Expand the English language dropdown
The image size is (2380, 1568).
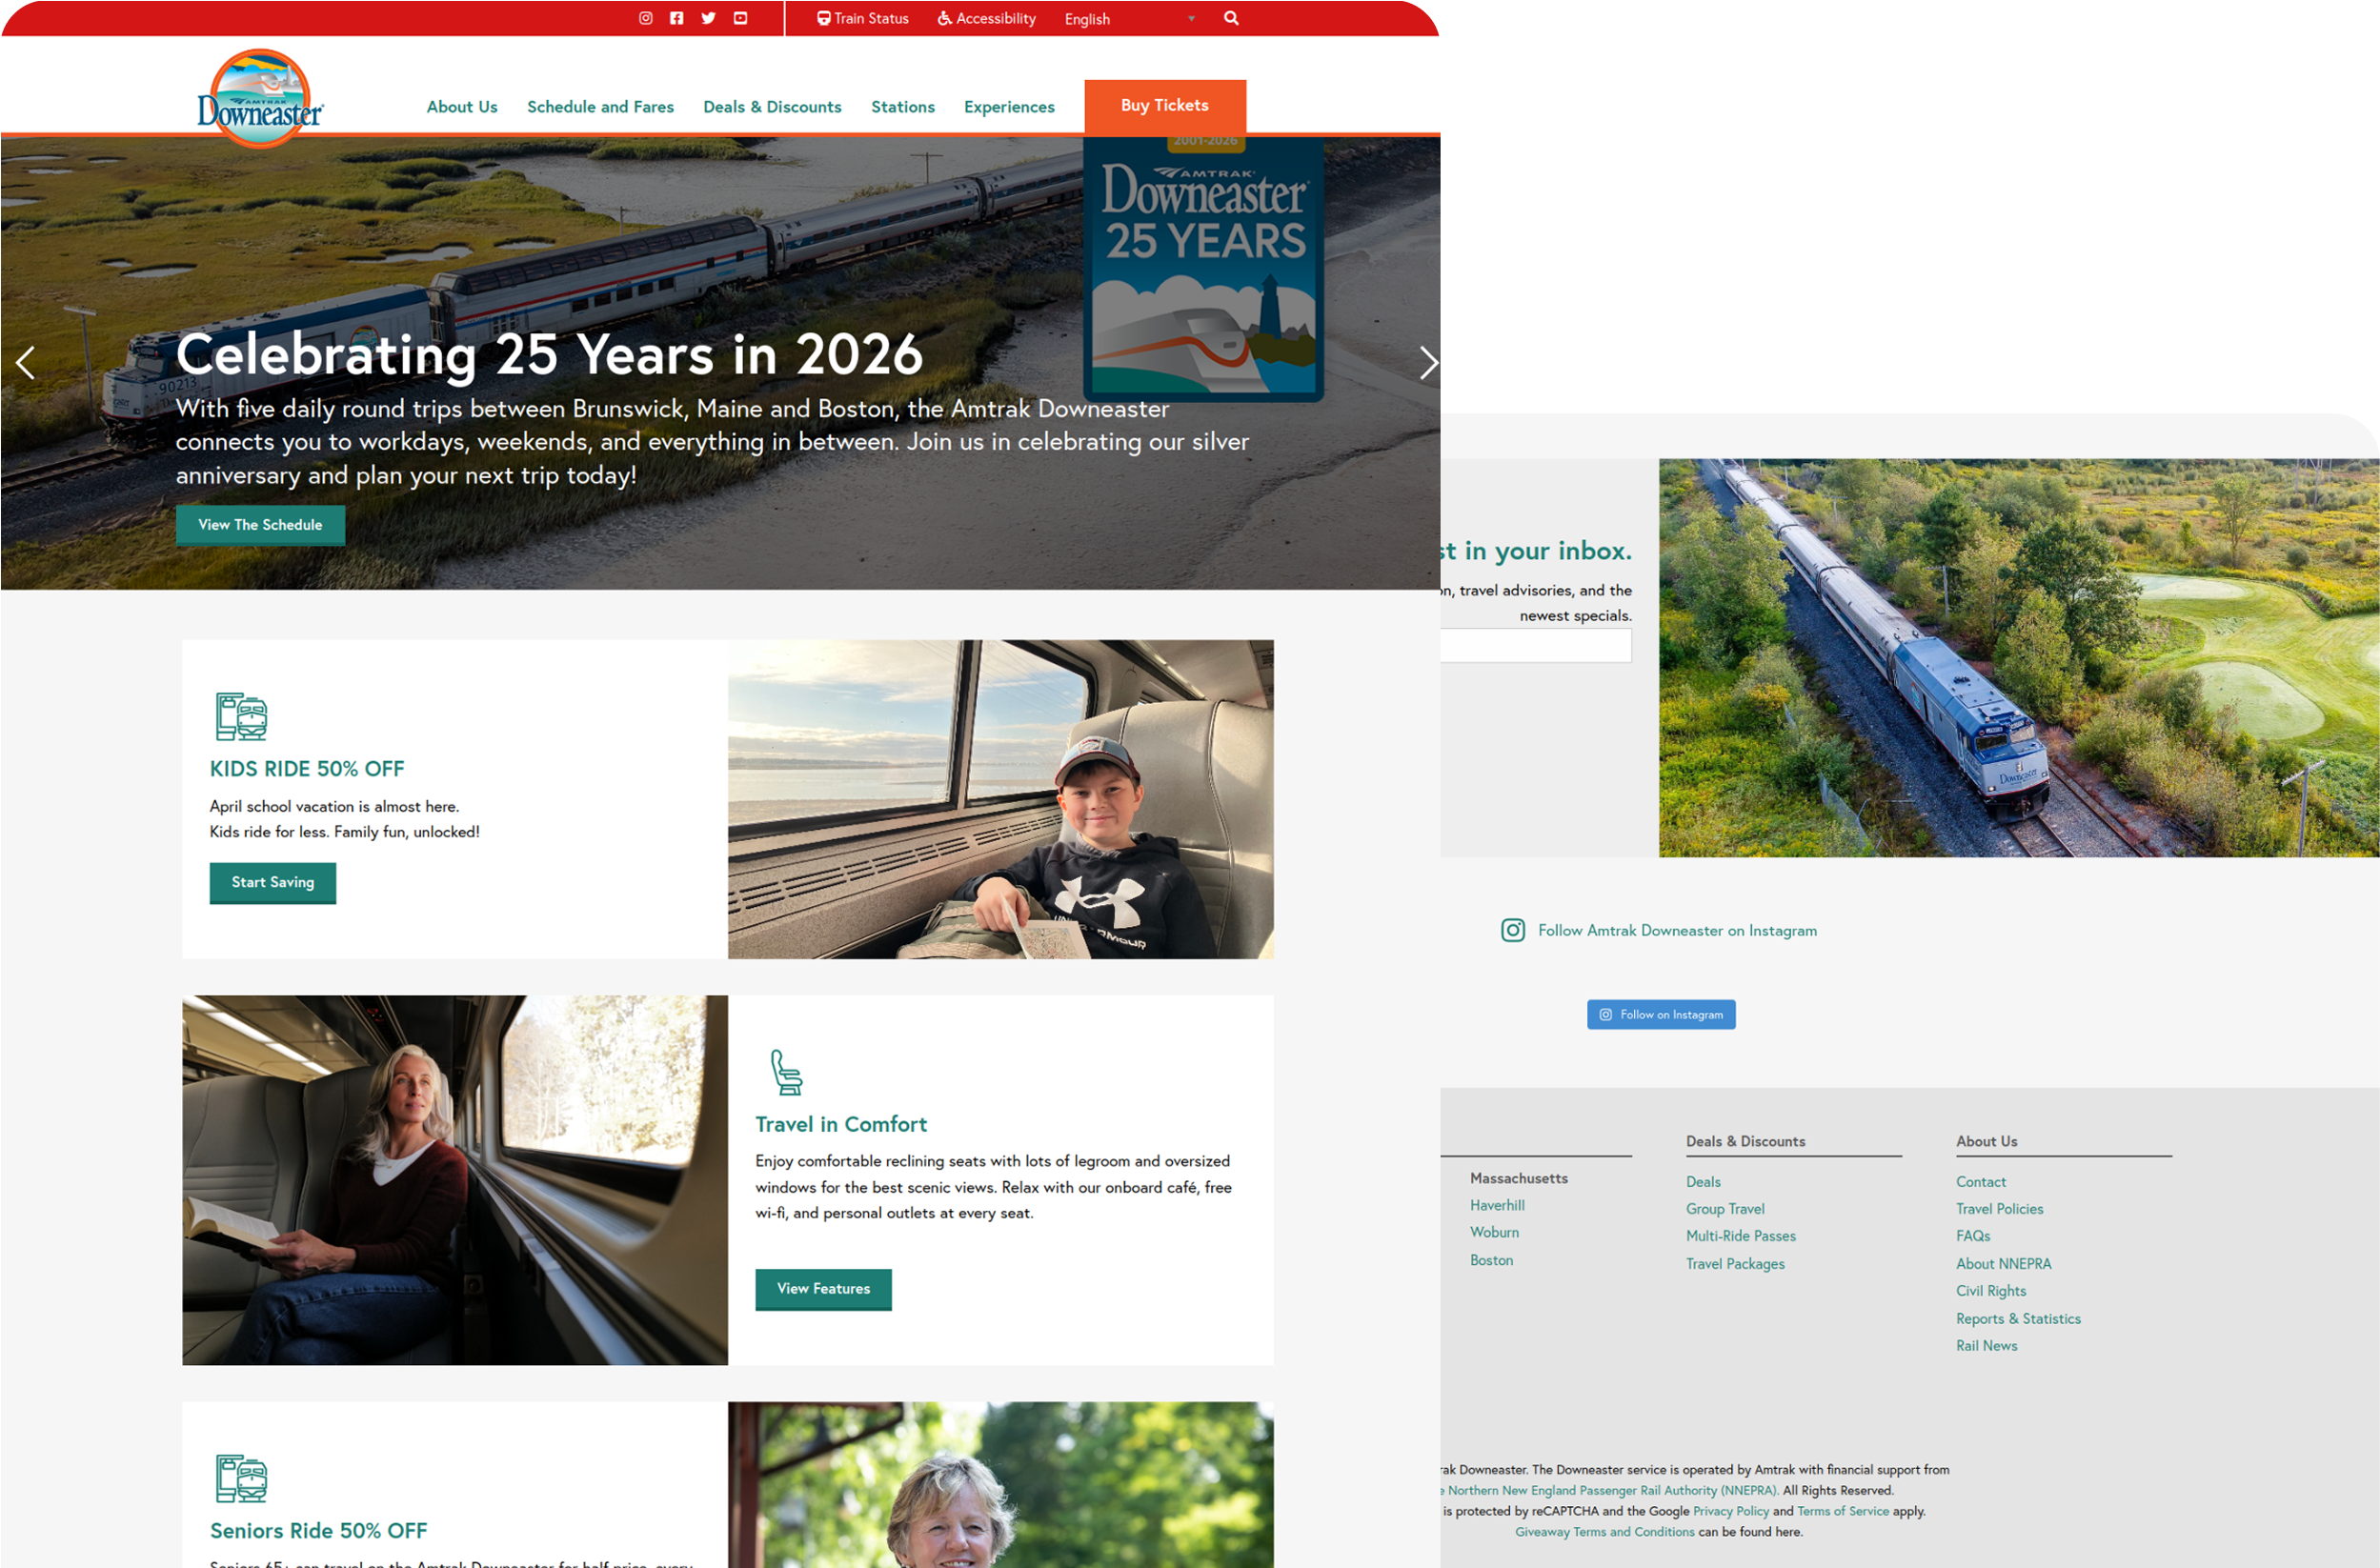[x=1130, y=19]
